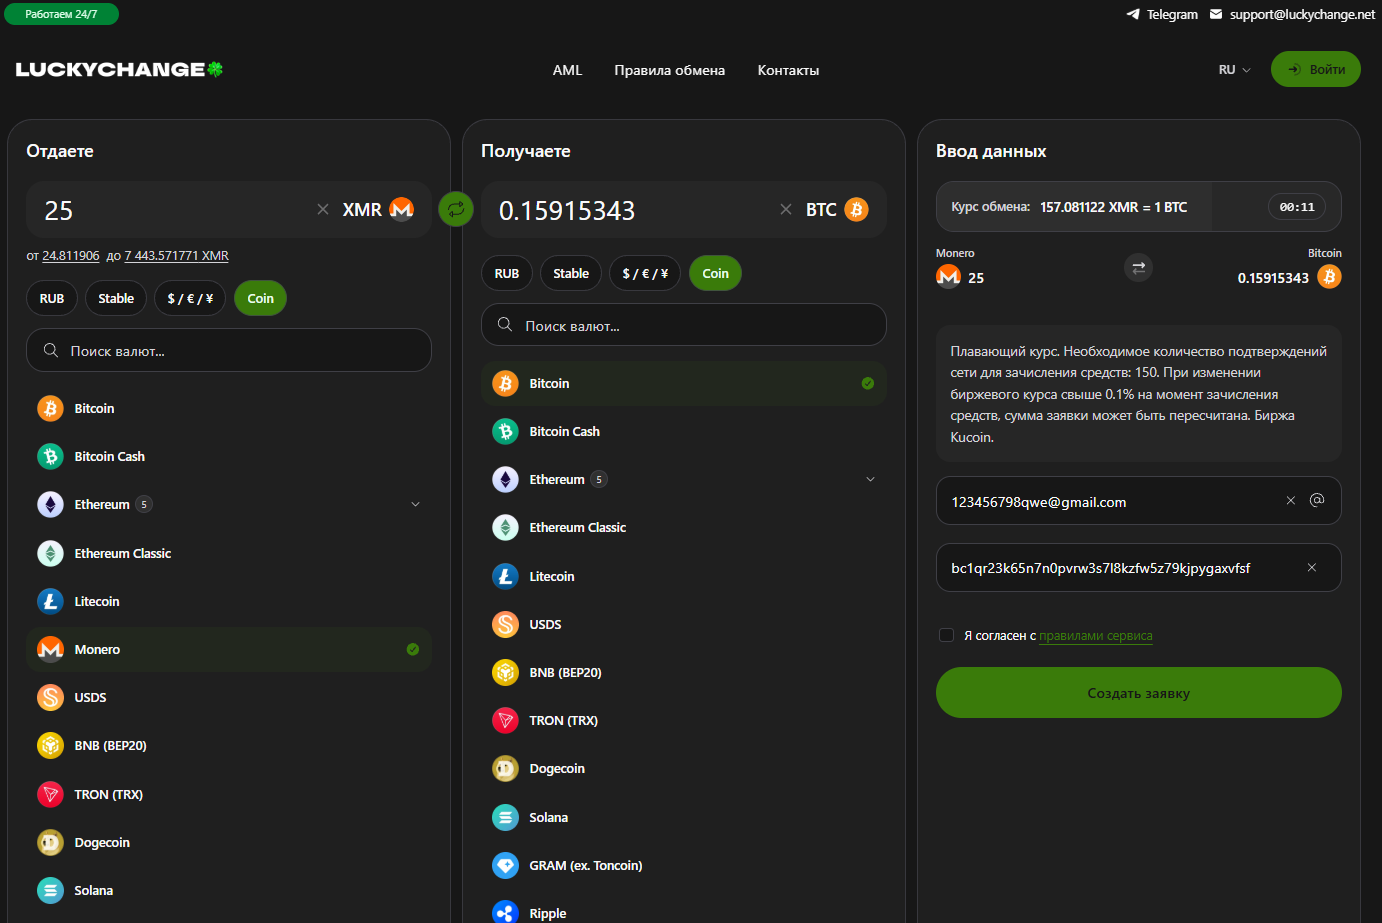The height and width of the screenshot is (923, 1382).
Task: Filter the Получаете list by Stable
Action: (571, 273)
